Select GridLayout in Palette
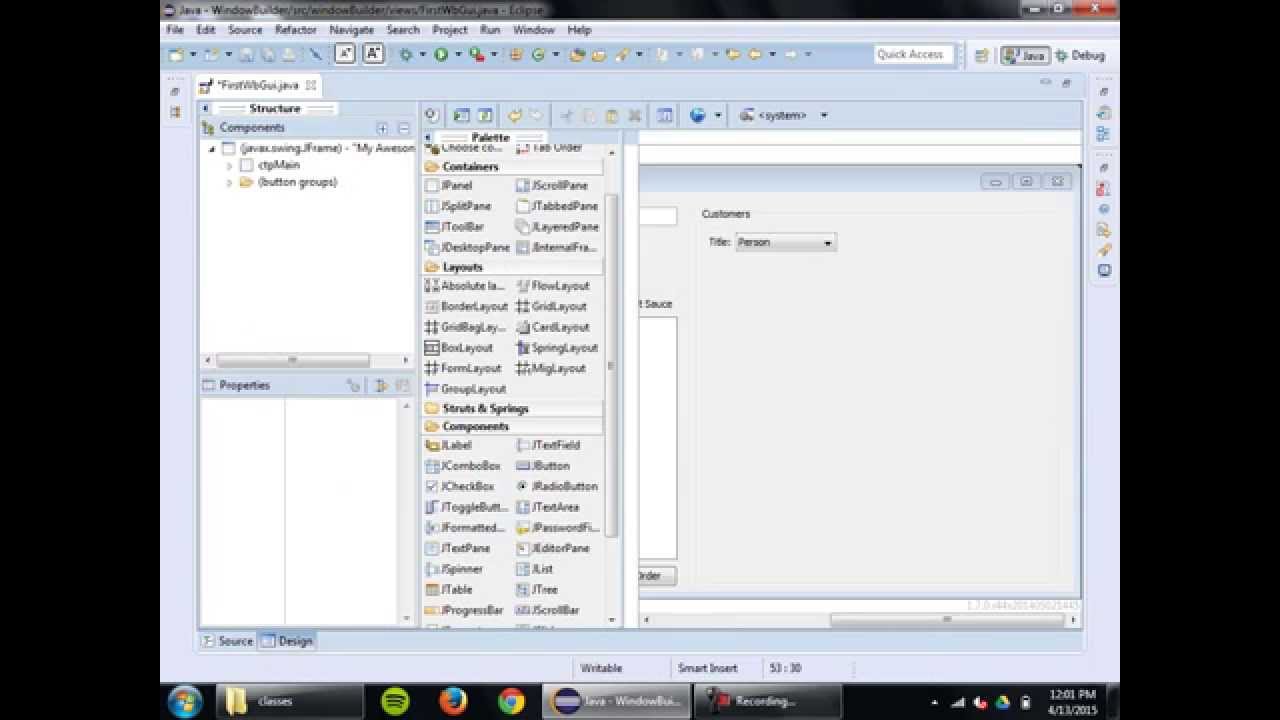Screen dimensions: 1280x720 point(551,307)
